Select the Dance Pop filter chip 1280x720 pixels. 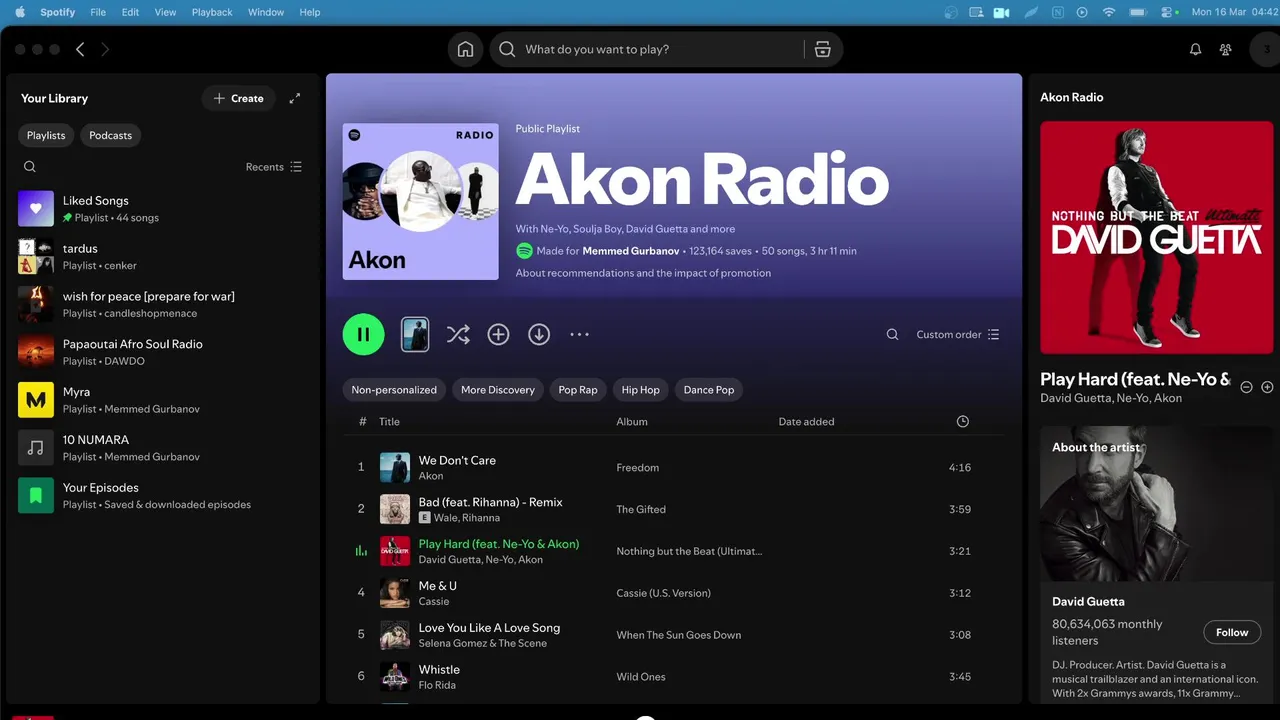click(709, 390)
